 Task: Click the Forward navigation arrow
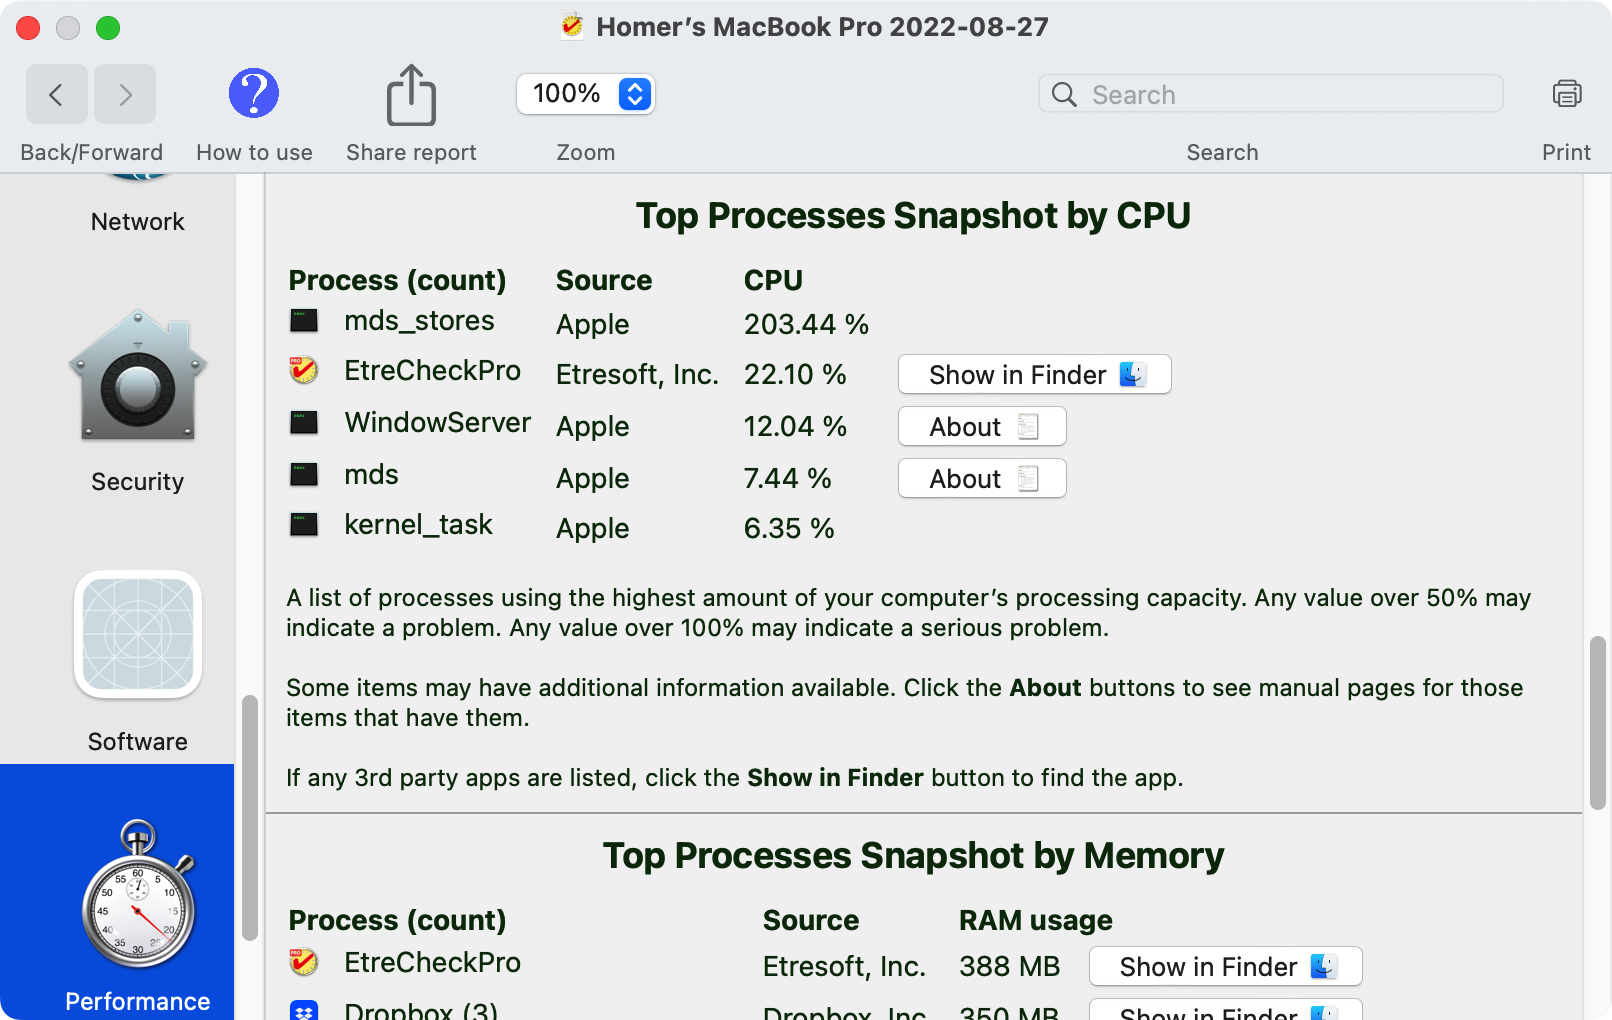point(125,95)
